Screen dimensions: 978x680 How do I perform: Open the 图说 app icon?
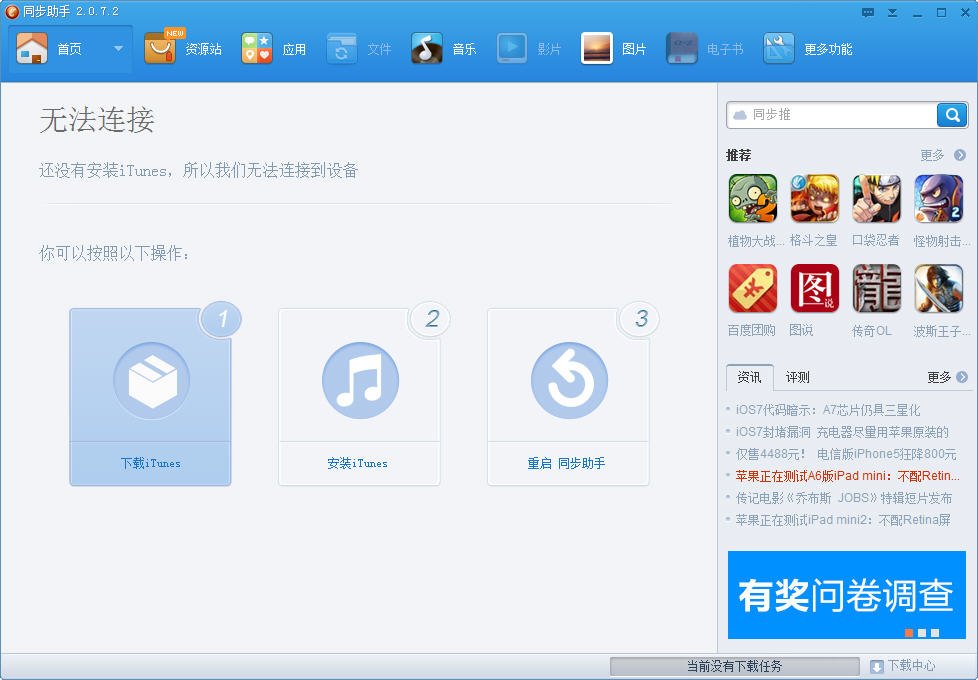[x=815, y=288]
